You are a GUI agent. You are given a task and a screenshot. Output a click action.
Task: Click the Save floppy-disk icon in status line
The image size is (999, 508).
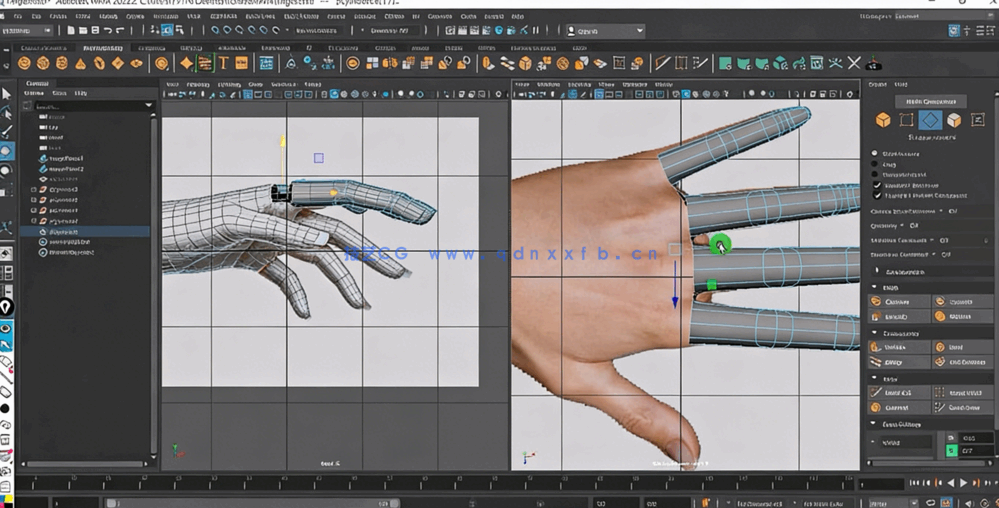[96, 30]
